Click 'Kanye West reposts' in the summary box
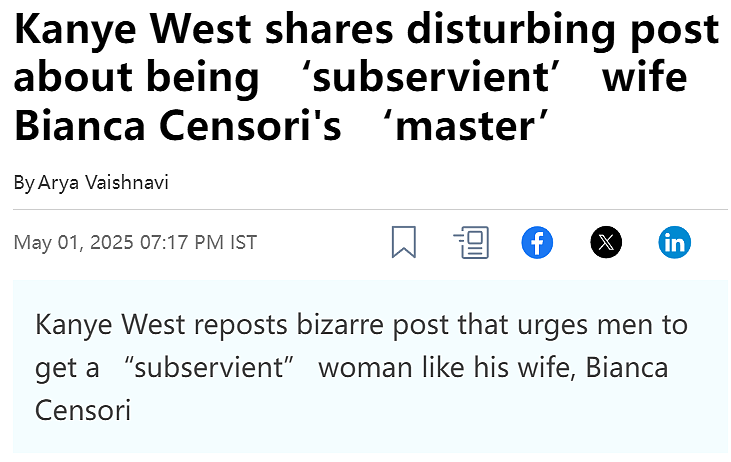The height and width of the screenshot is (462, 731). [x=161, y=324]
